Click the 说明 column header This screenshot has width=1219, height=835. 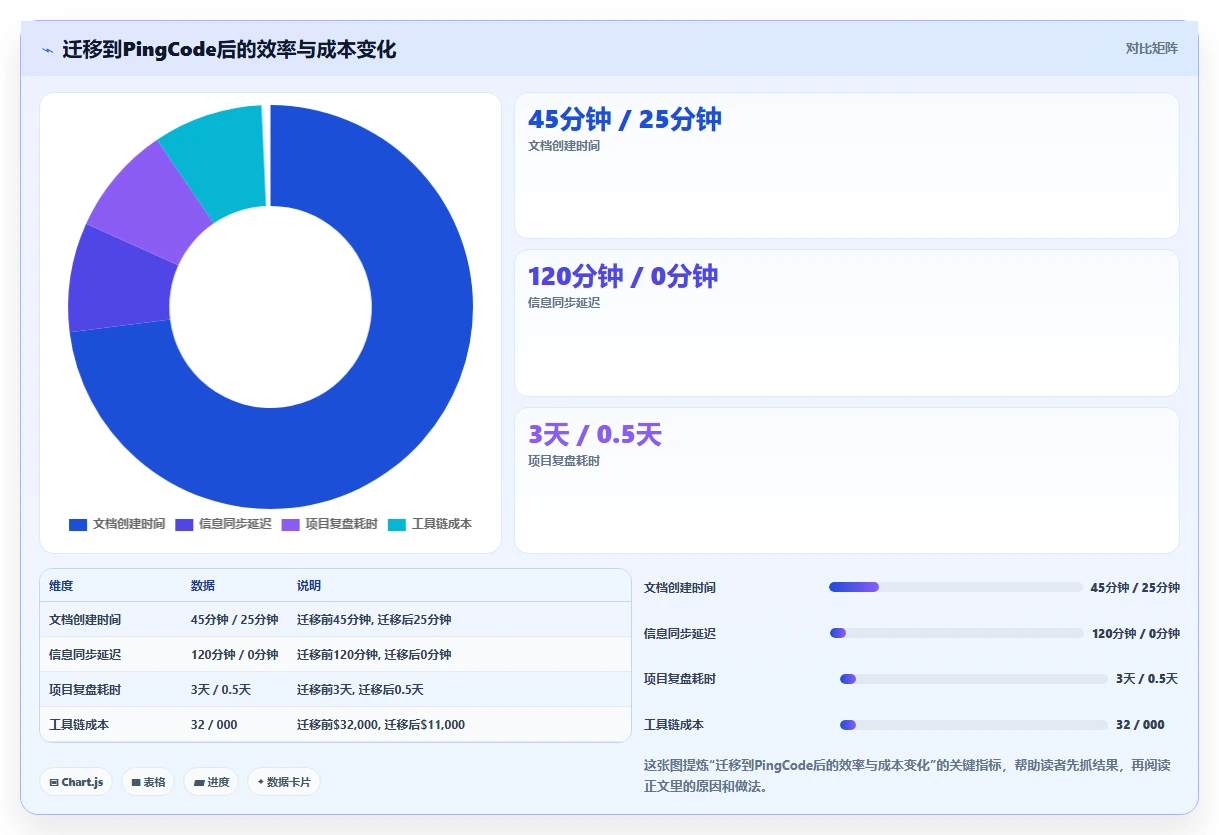[309, 586]
